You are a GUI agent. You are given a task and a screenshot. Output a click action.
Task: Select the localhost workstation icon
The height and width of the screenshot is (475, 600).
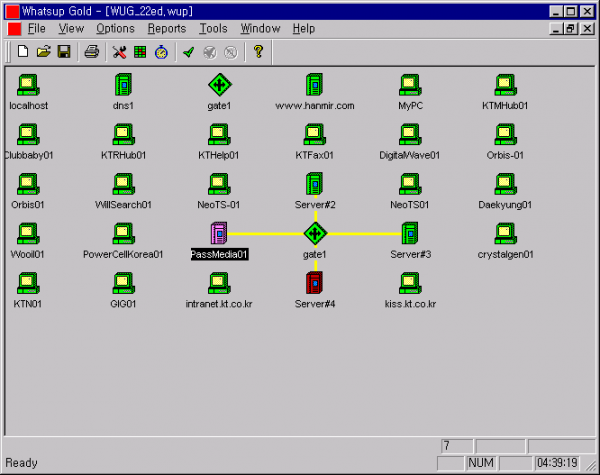(28, 85)
